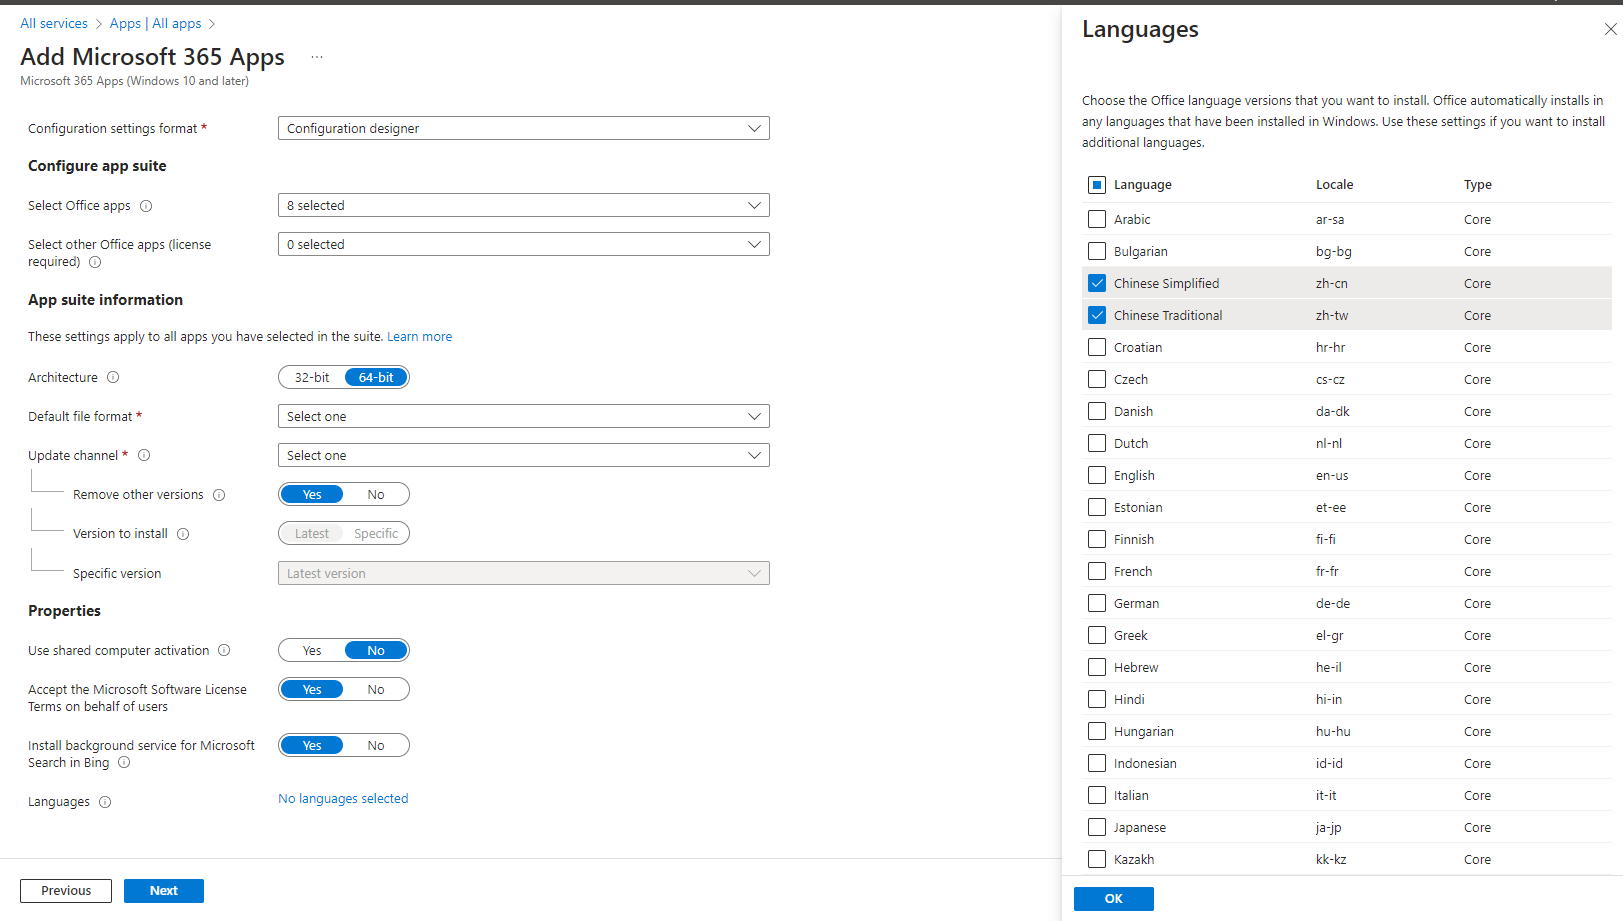The width and height of the screenshot is (1623, 921).
Task: Open No languages selected link
Action: pyautogui.click(x=343, y=798)
